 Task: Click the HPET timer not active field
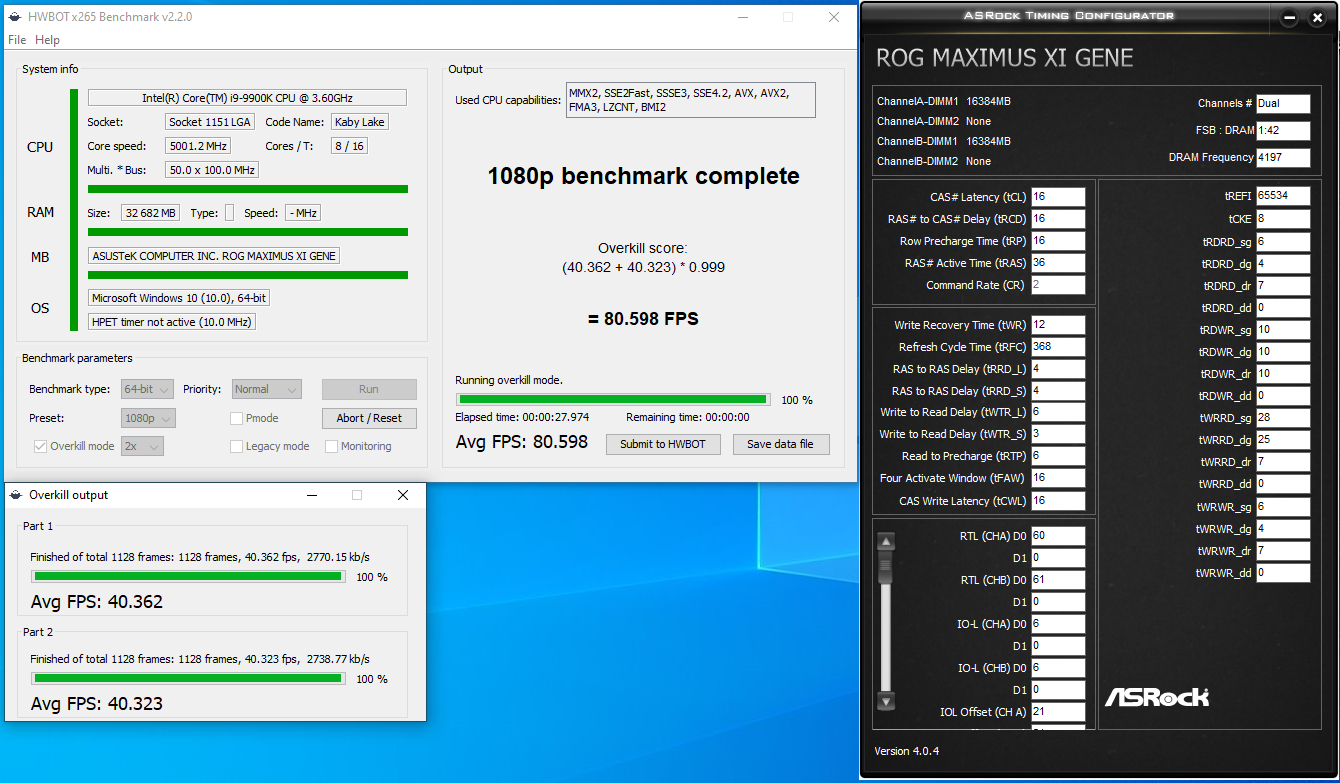pyautogui.click(x=172, y=322)
